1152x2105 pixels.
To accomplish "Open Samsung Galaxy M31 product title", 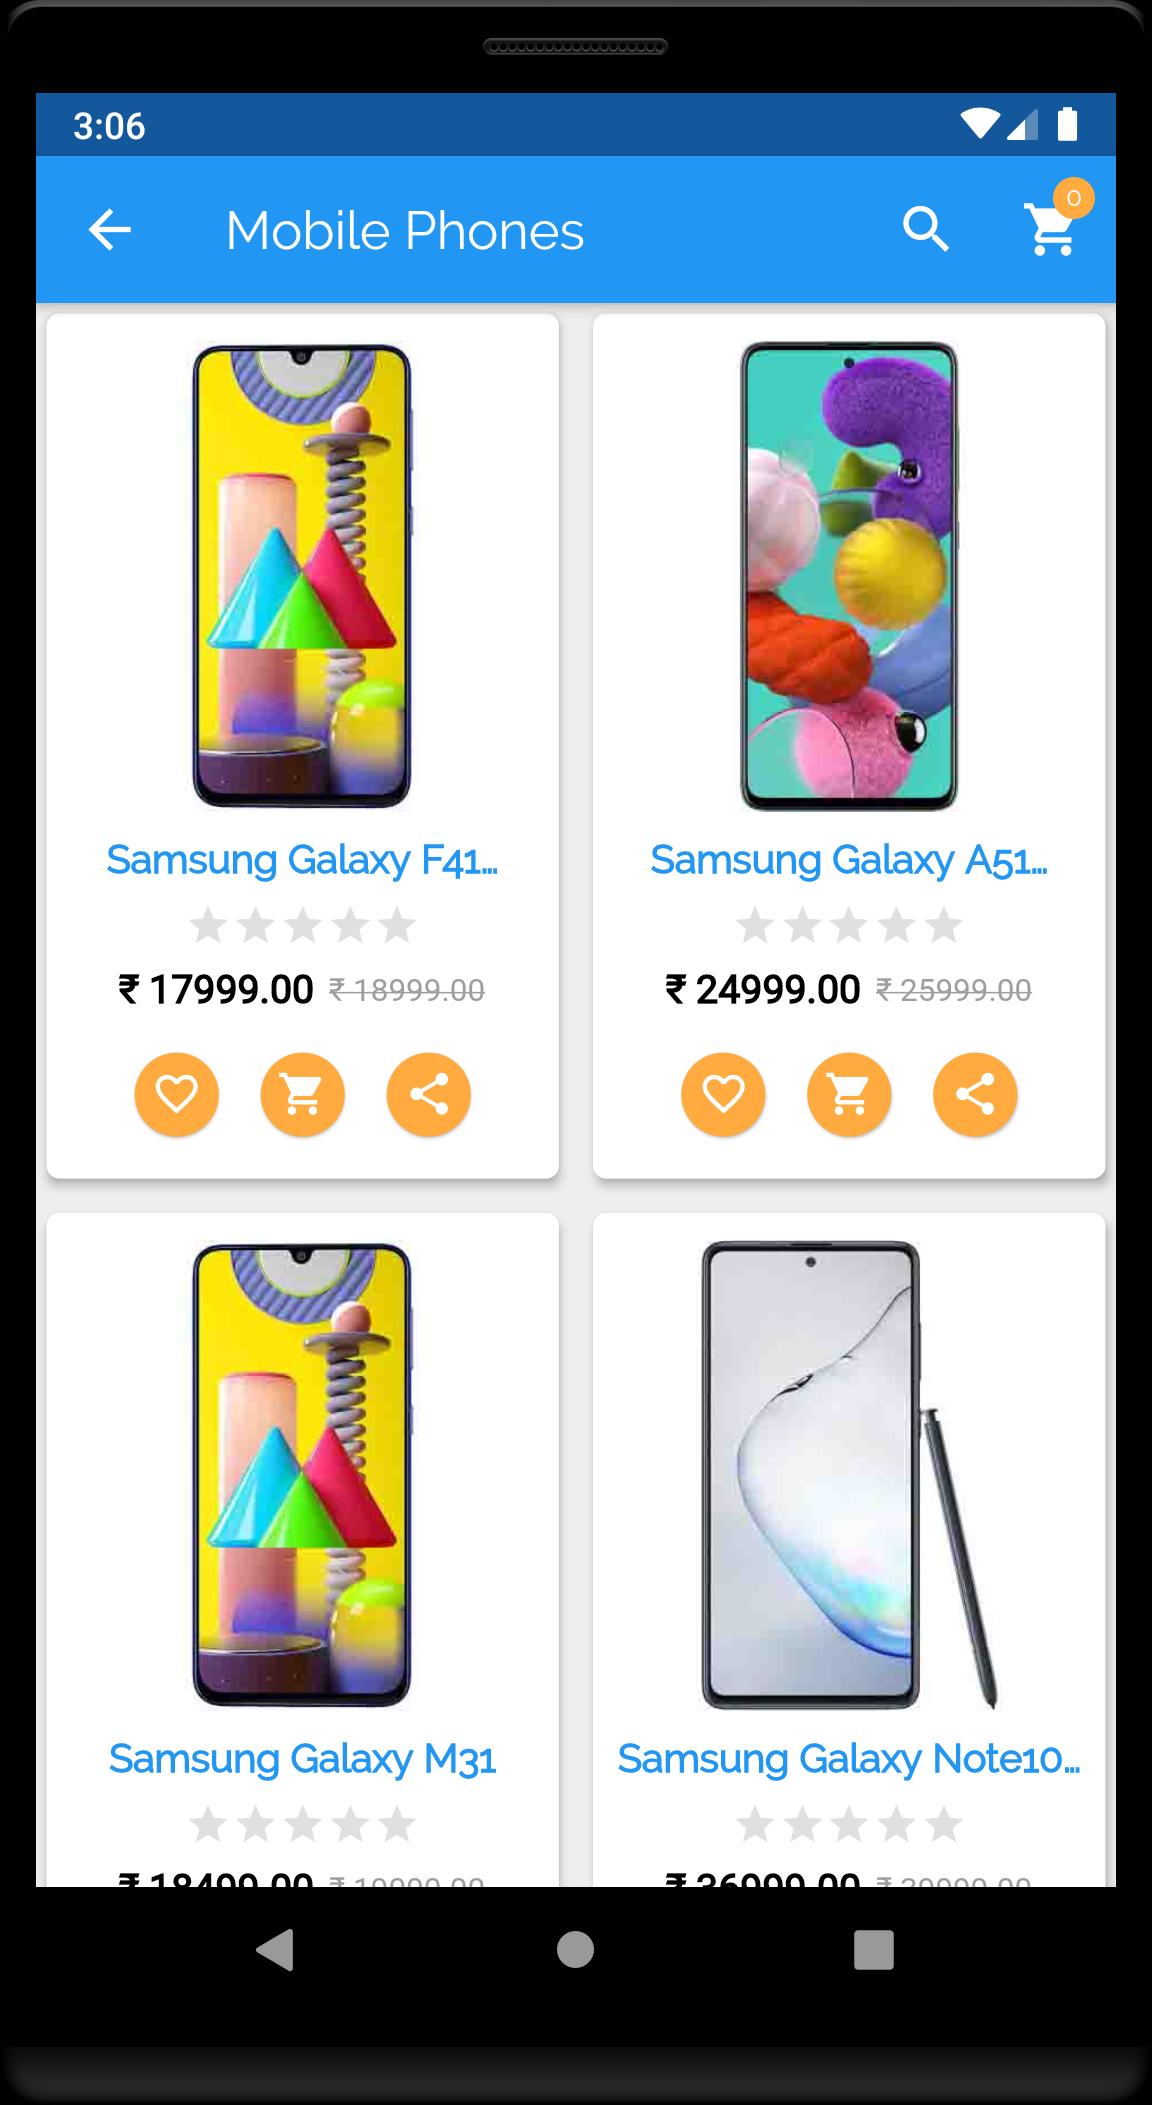I will coord(302,1758).
